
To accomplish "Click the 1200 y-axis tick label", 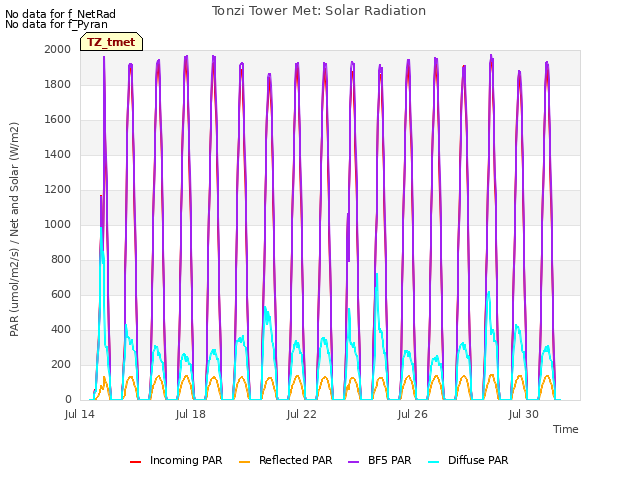I will pyautogui.click(x=58, y=189).
